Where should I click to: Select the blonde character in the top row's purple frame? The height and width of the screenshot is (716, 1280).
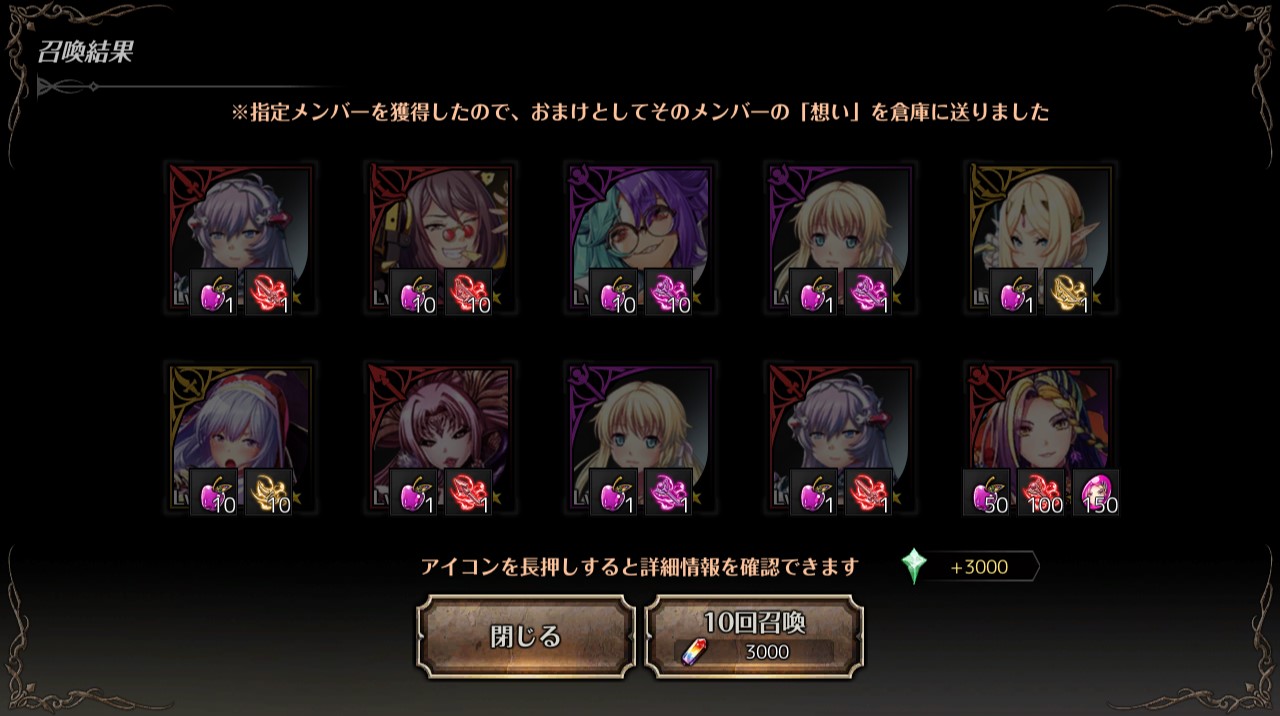point(840,240)
